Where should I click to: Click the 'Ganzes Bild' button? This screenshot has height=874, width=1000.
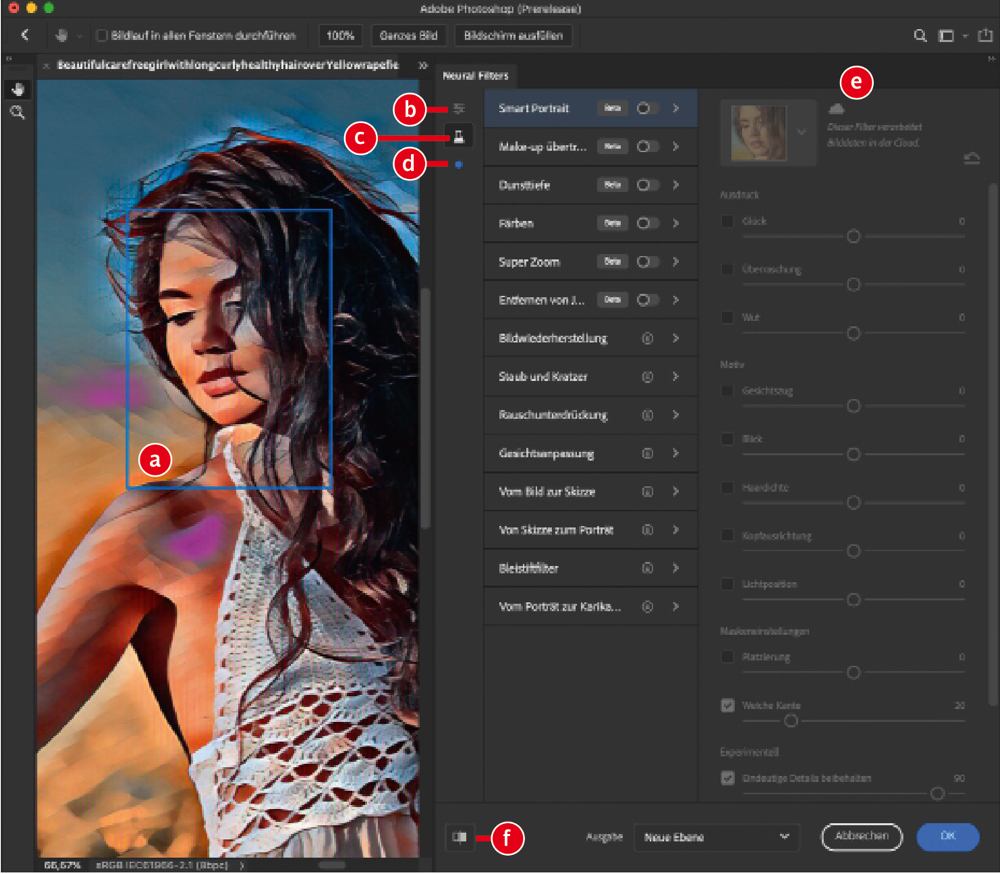tap(410, 36)
